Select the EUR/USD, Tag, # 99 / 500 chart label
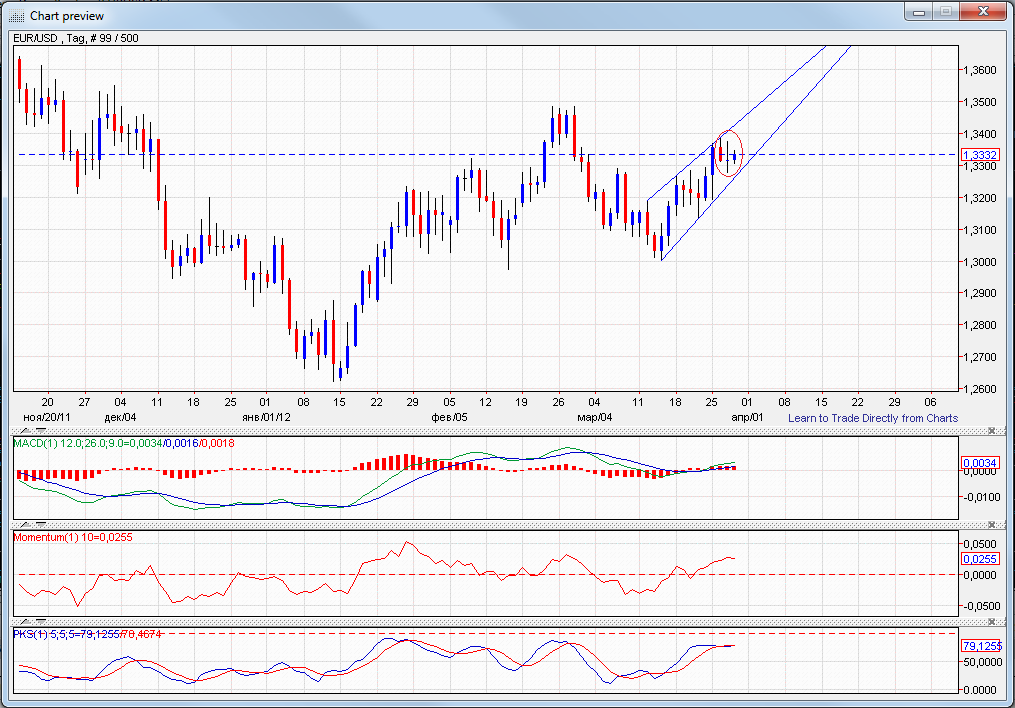1015x708 pixels. tap(76, 38)
